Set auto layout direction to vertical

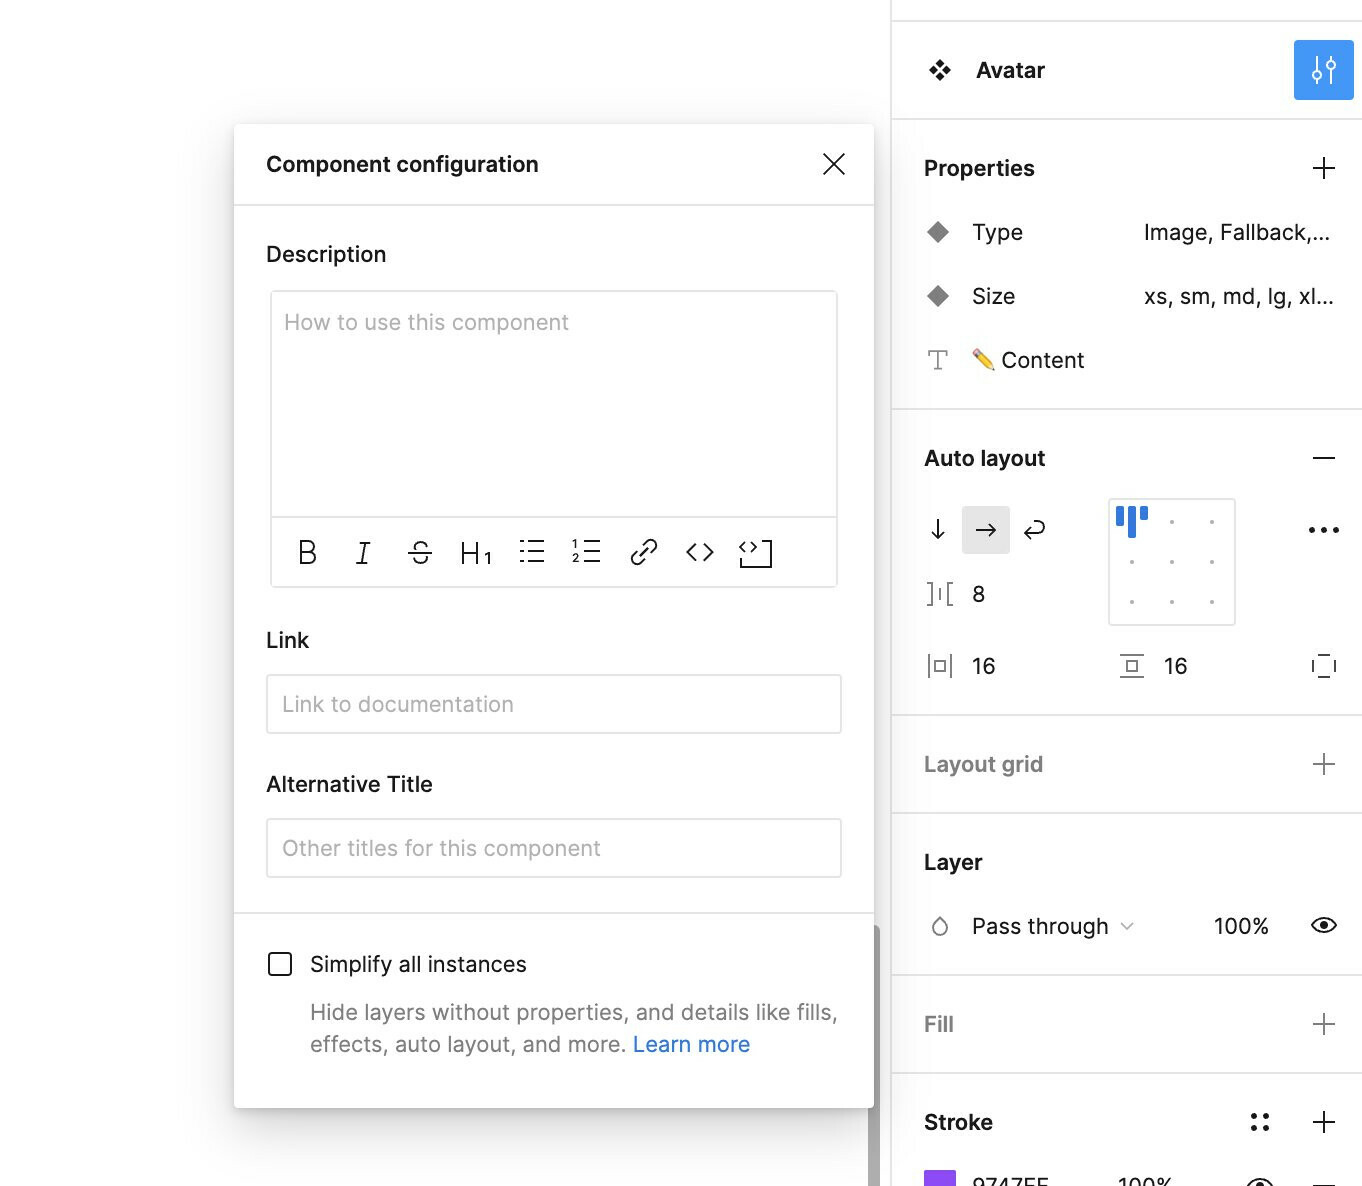938,529
